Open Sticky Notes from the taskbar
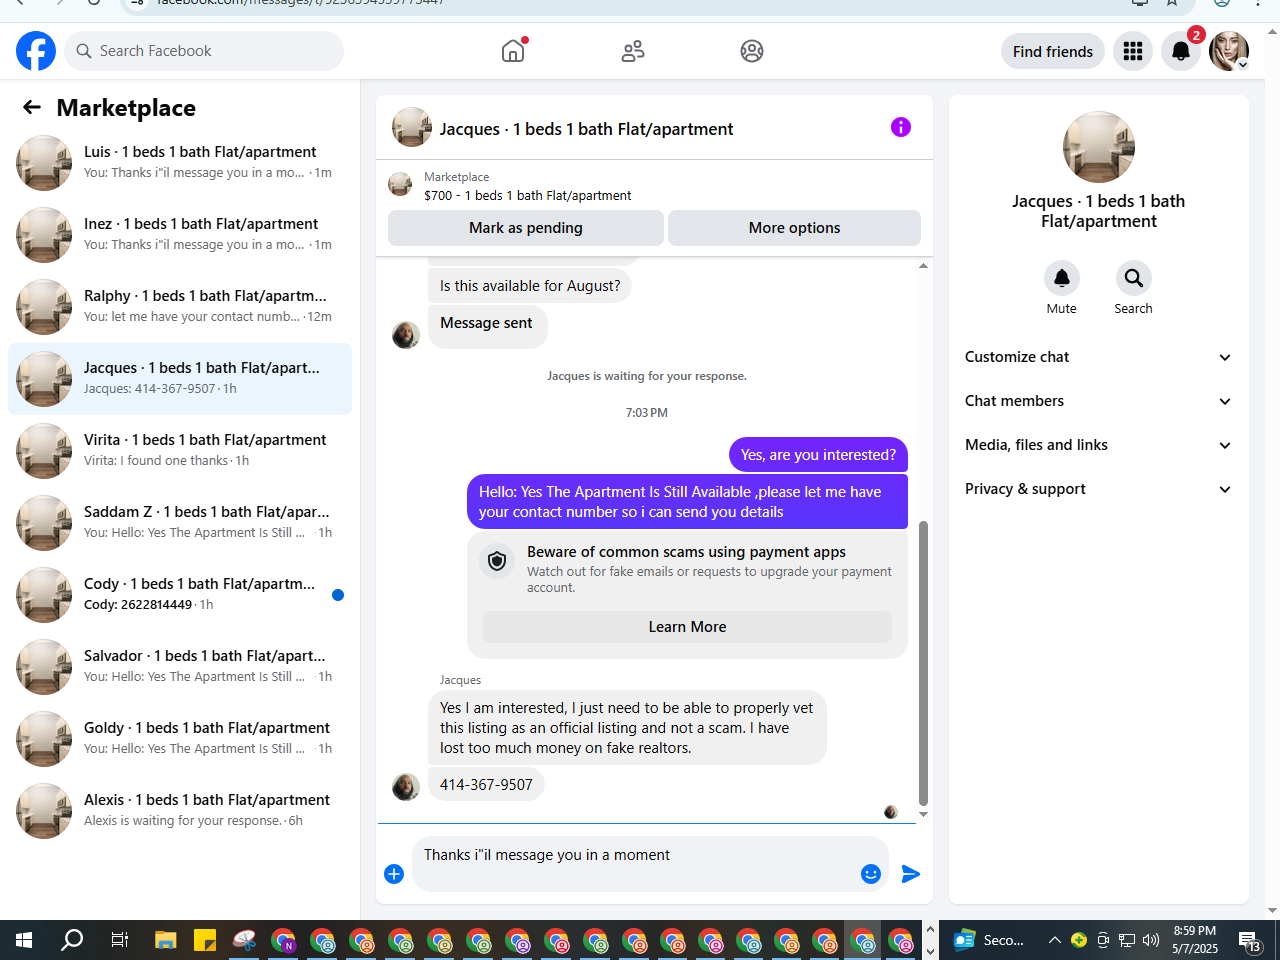The height and width of the screenshot is (960, 1280). click(205, 940)
